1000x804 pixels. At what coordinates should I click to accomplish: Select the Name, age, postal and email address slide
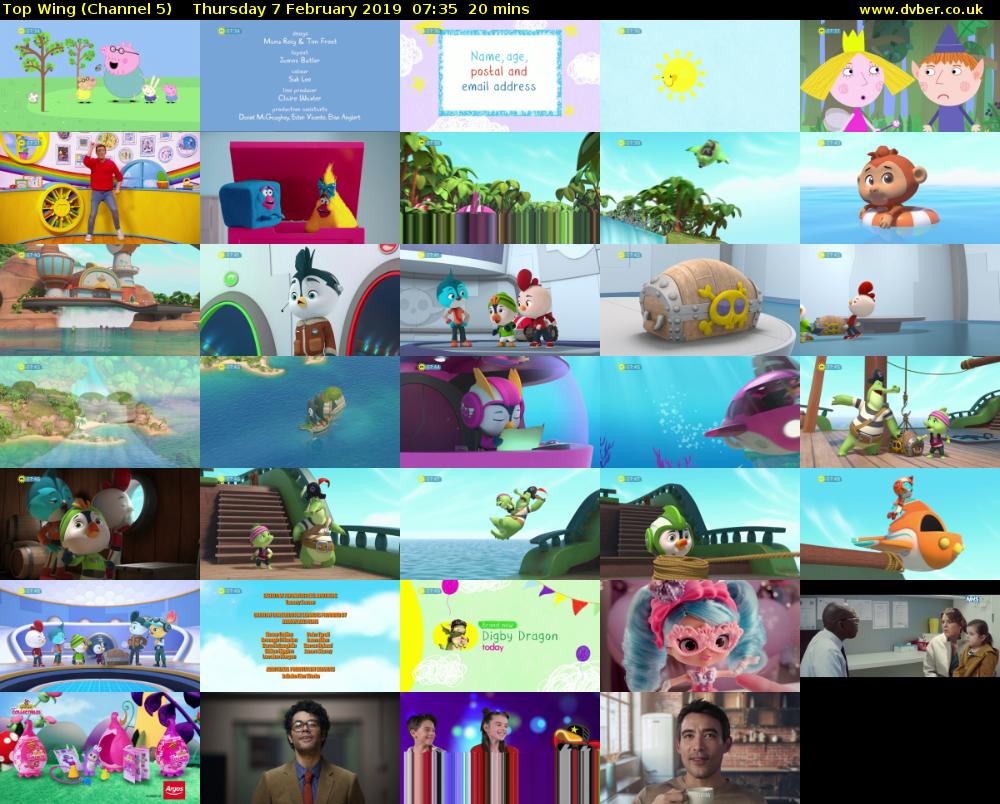[x=500, y=75]
